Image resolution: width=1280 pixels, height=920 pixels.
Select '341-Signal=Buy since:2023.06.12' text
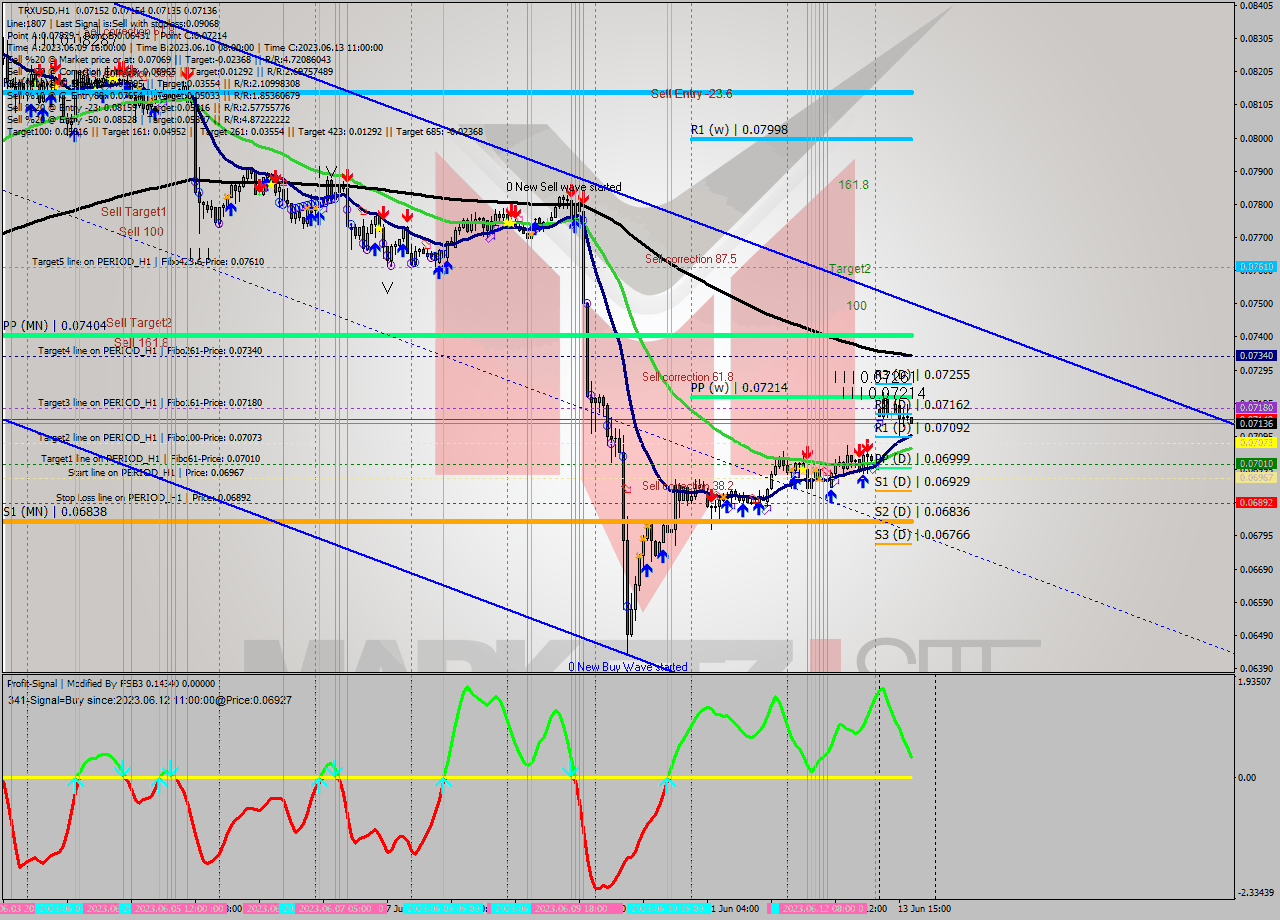[x=149, y=700]
